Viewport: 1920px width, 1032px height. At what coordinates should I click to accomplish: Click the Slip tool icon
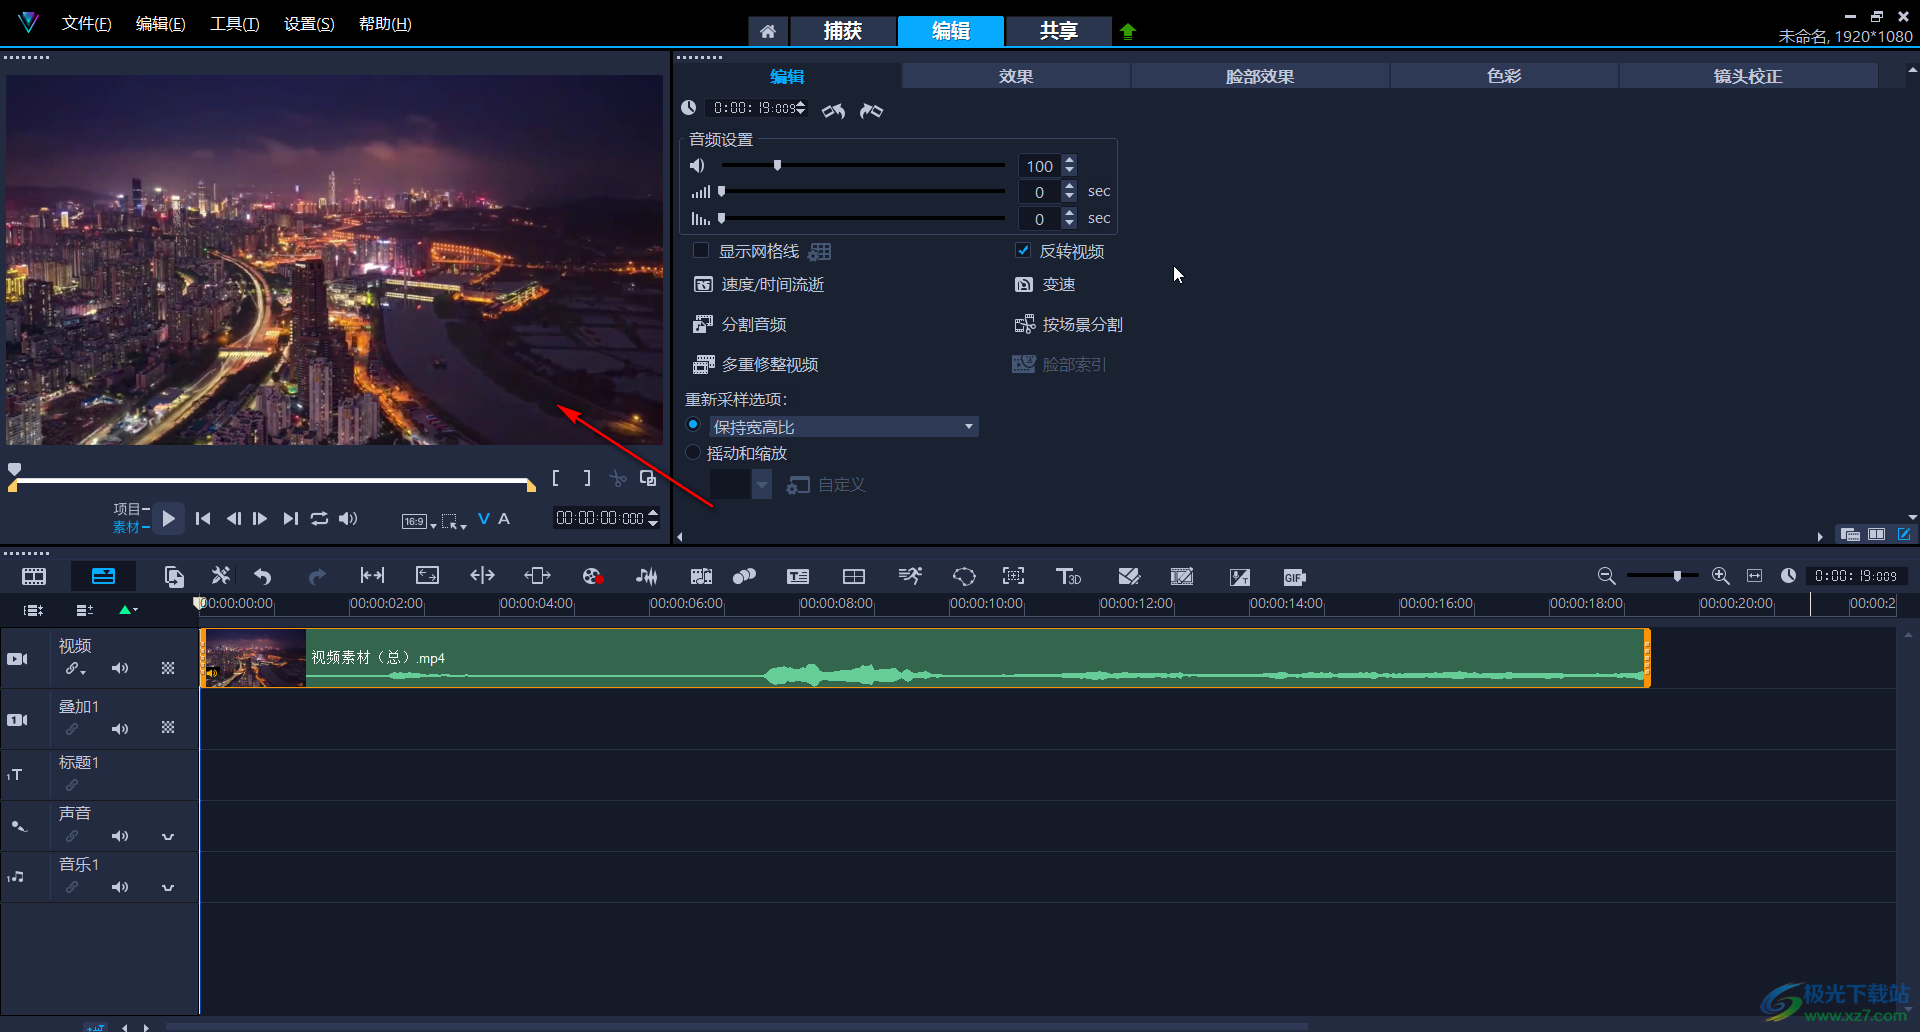pyautogui.click(x=372, y=575)
